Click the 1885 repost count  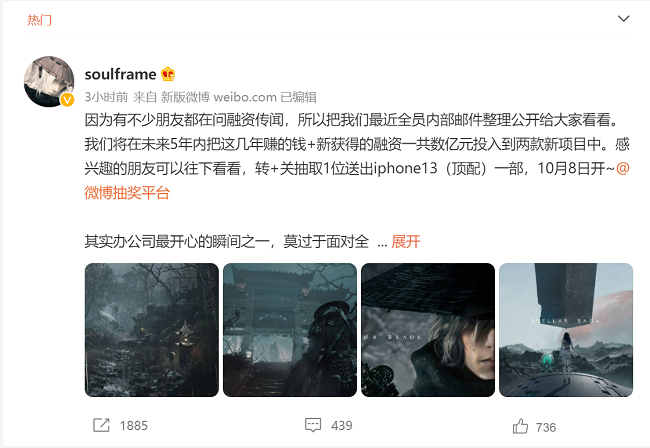pyautogui.click(x=133, y=426)
